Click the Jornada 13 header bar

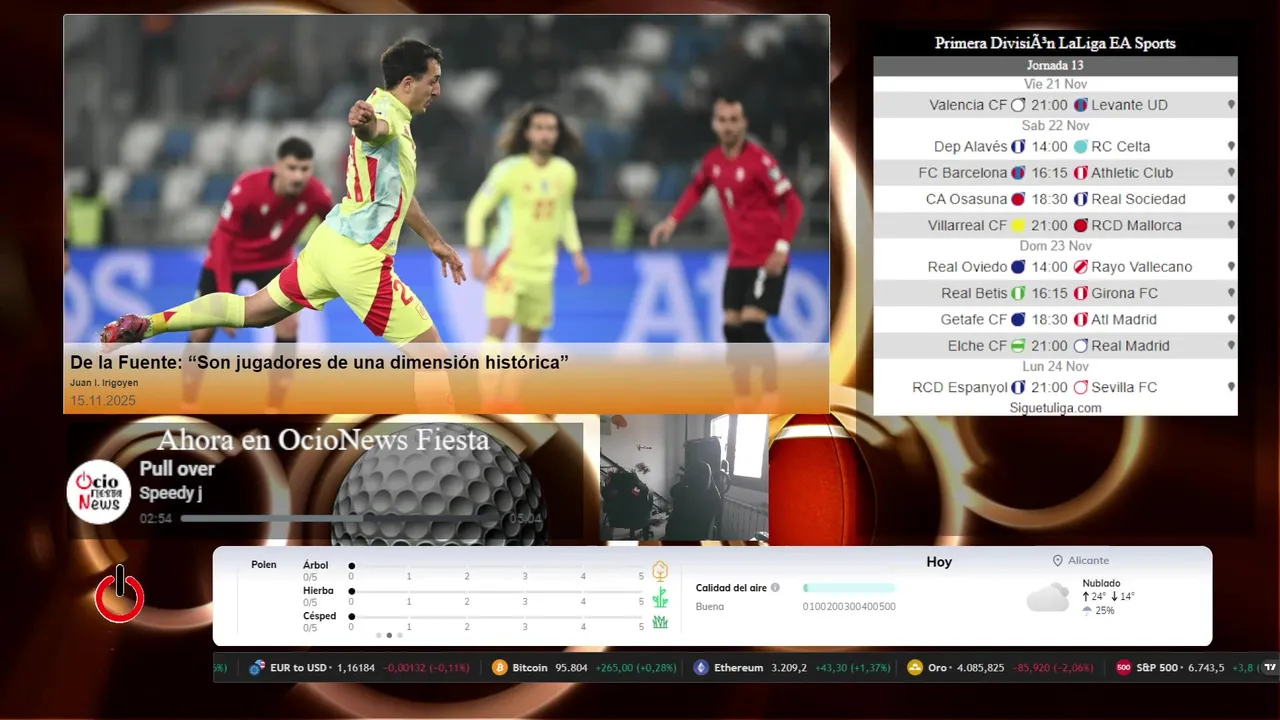pos(1055,66)
